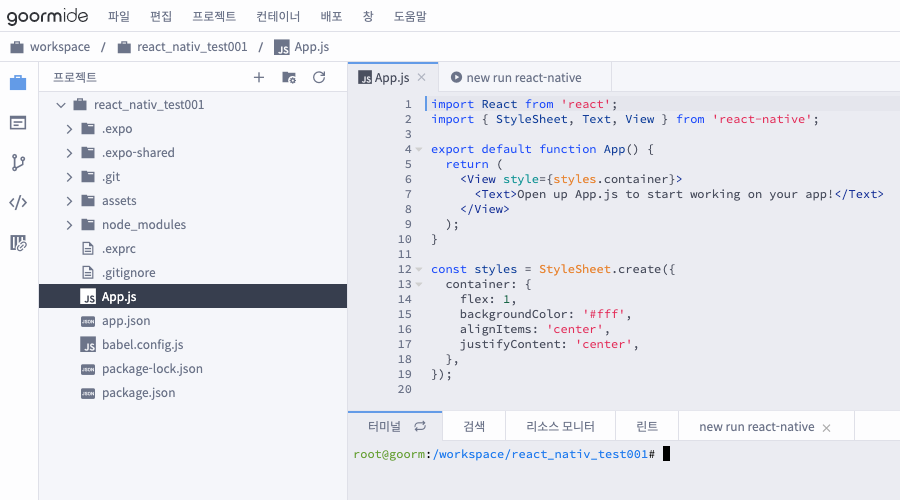Open the 도움말 menu
This screenshot has height=500, width=900.
pos(410,17)
